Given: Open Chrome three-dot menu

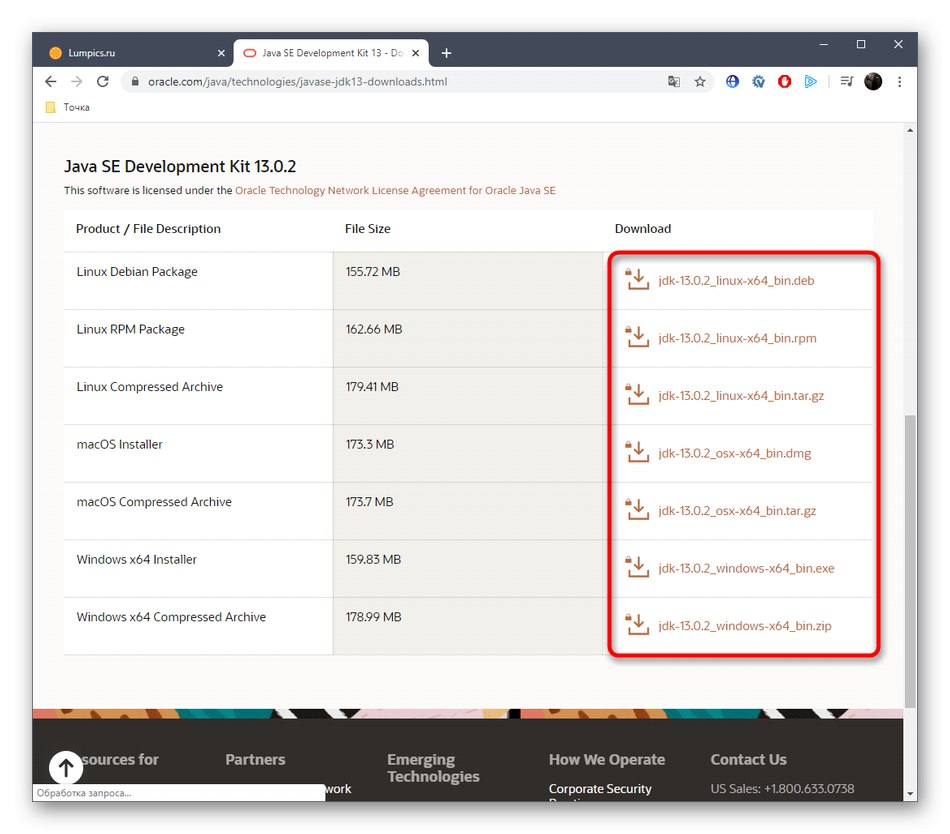Looking at the screenshot, I should 899,81.
